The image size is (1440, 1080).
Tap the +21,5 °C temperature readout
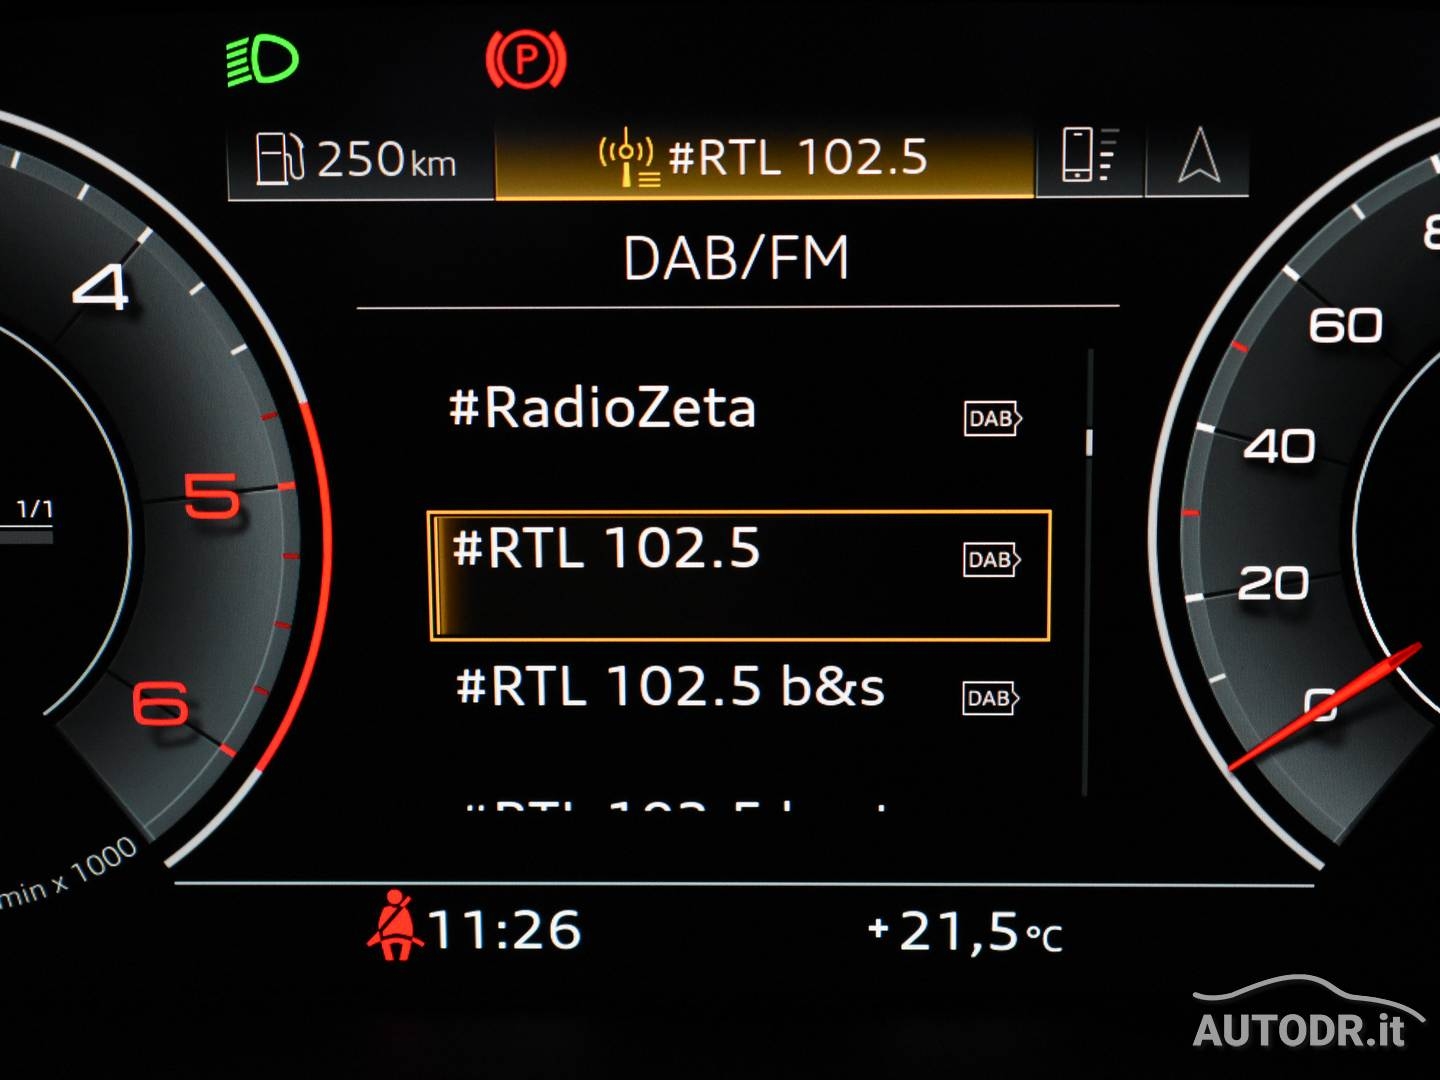point(964,932)
